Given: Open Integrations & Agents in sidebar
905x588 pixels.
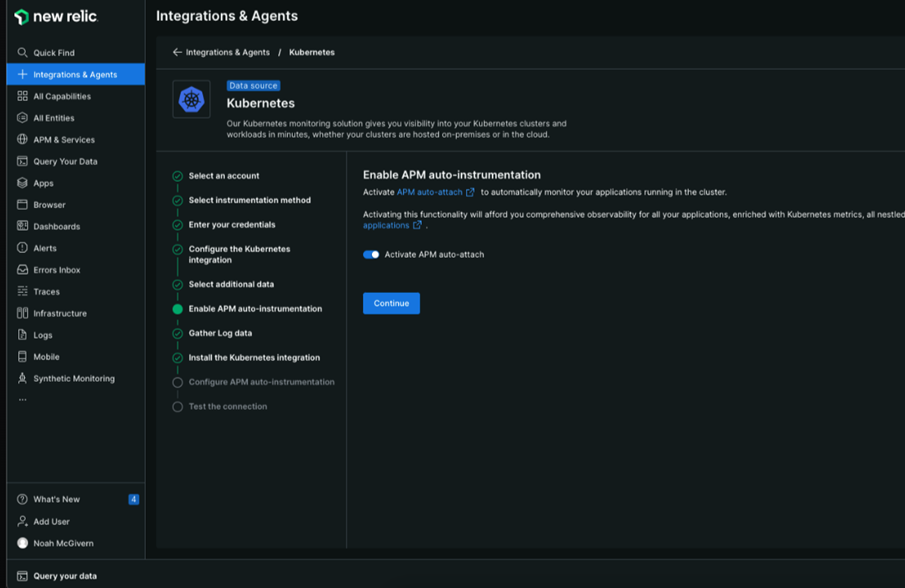Looking at the screenshot, I should pyautogui.click(x=76, y=74).
